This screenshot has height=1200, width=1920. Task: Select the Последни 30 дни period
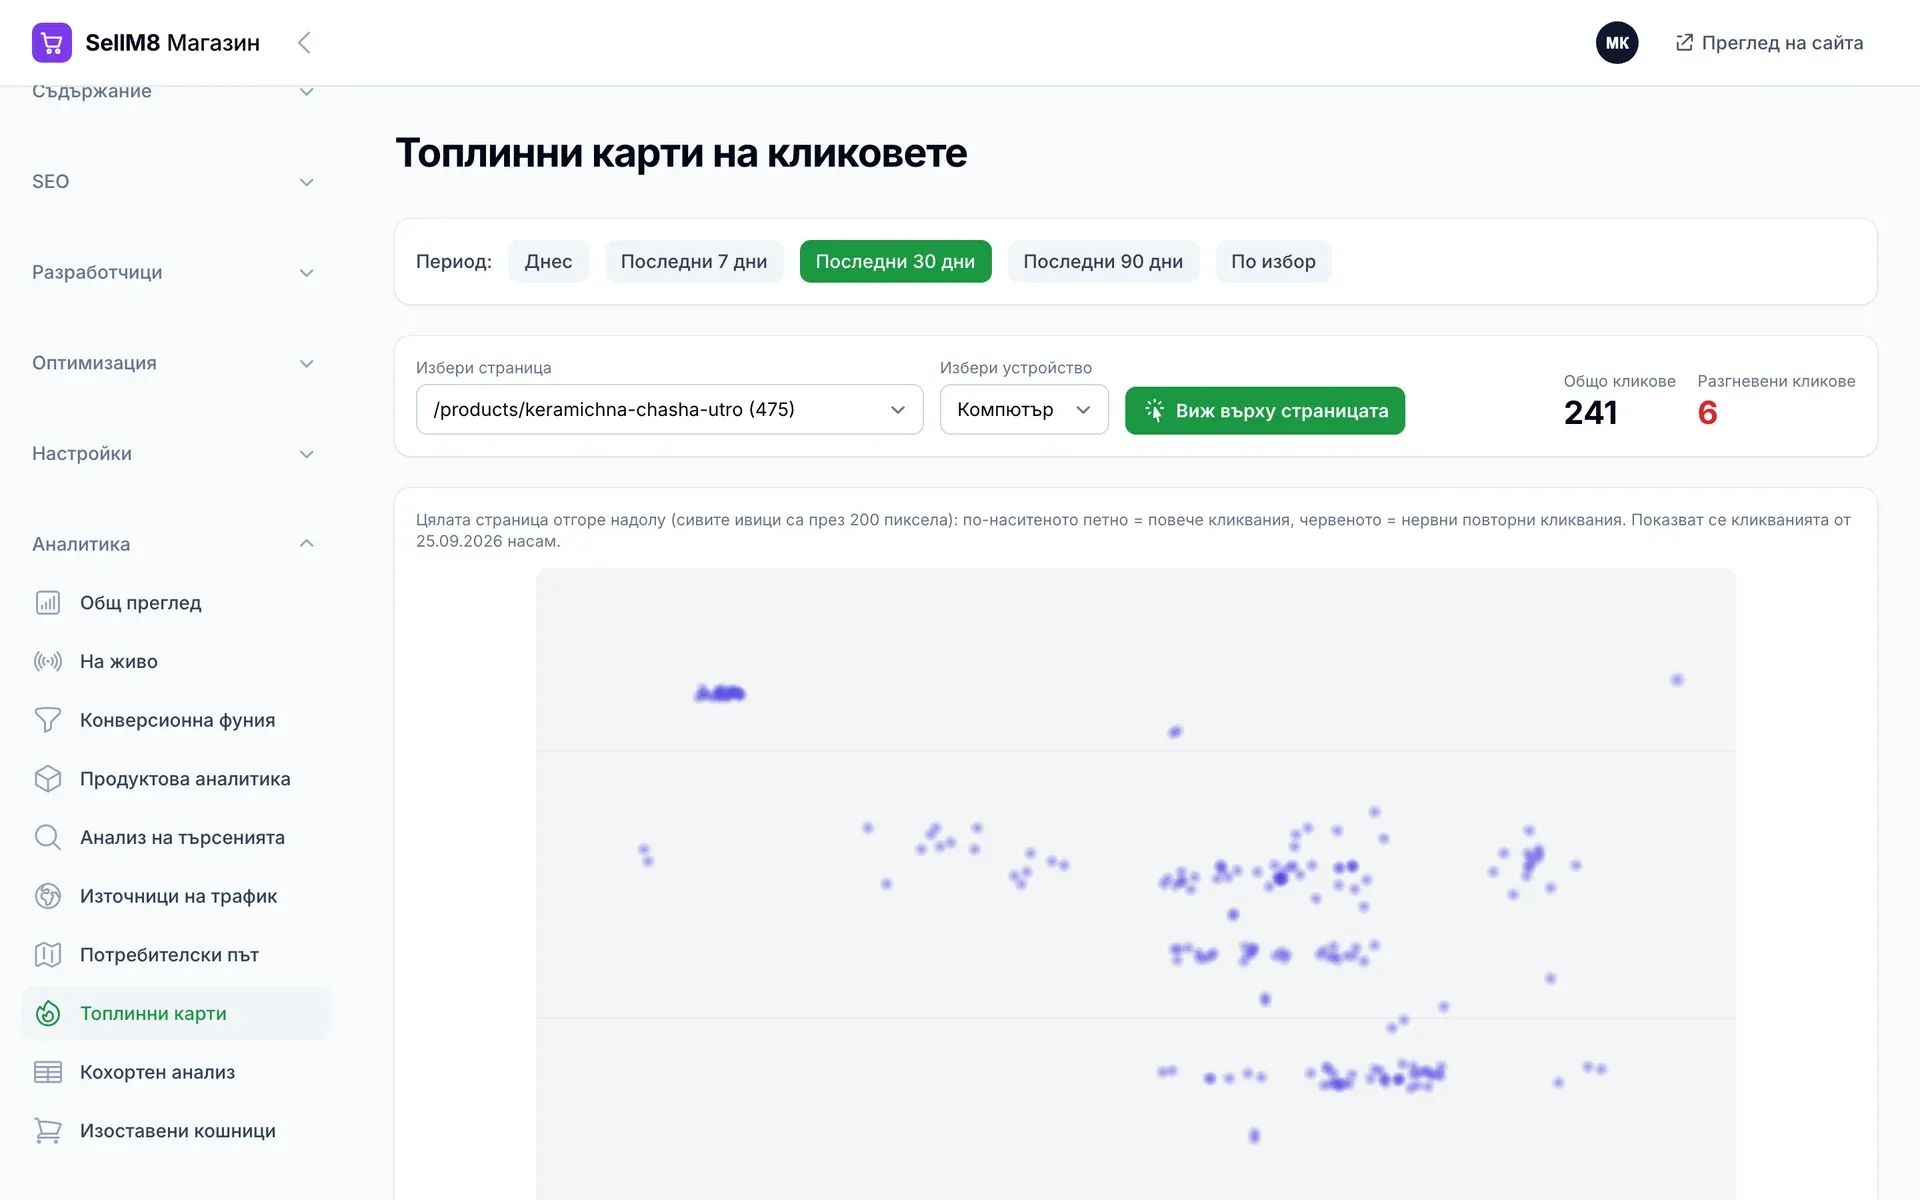click(x=895, y=262)
